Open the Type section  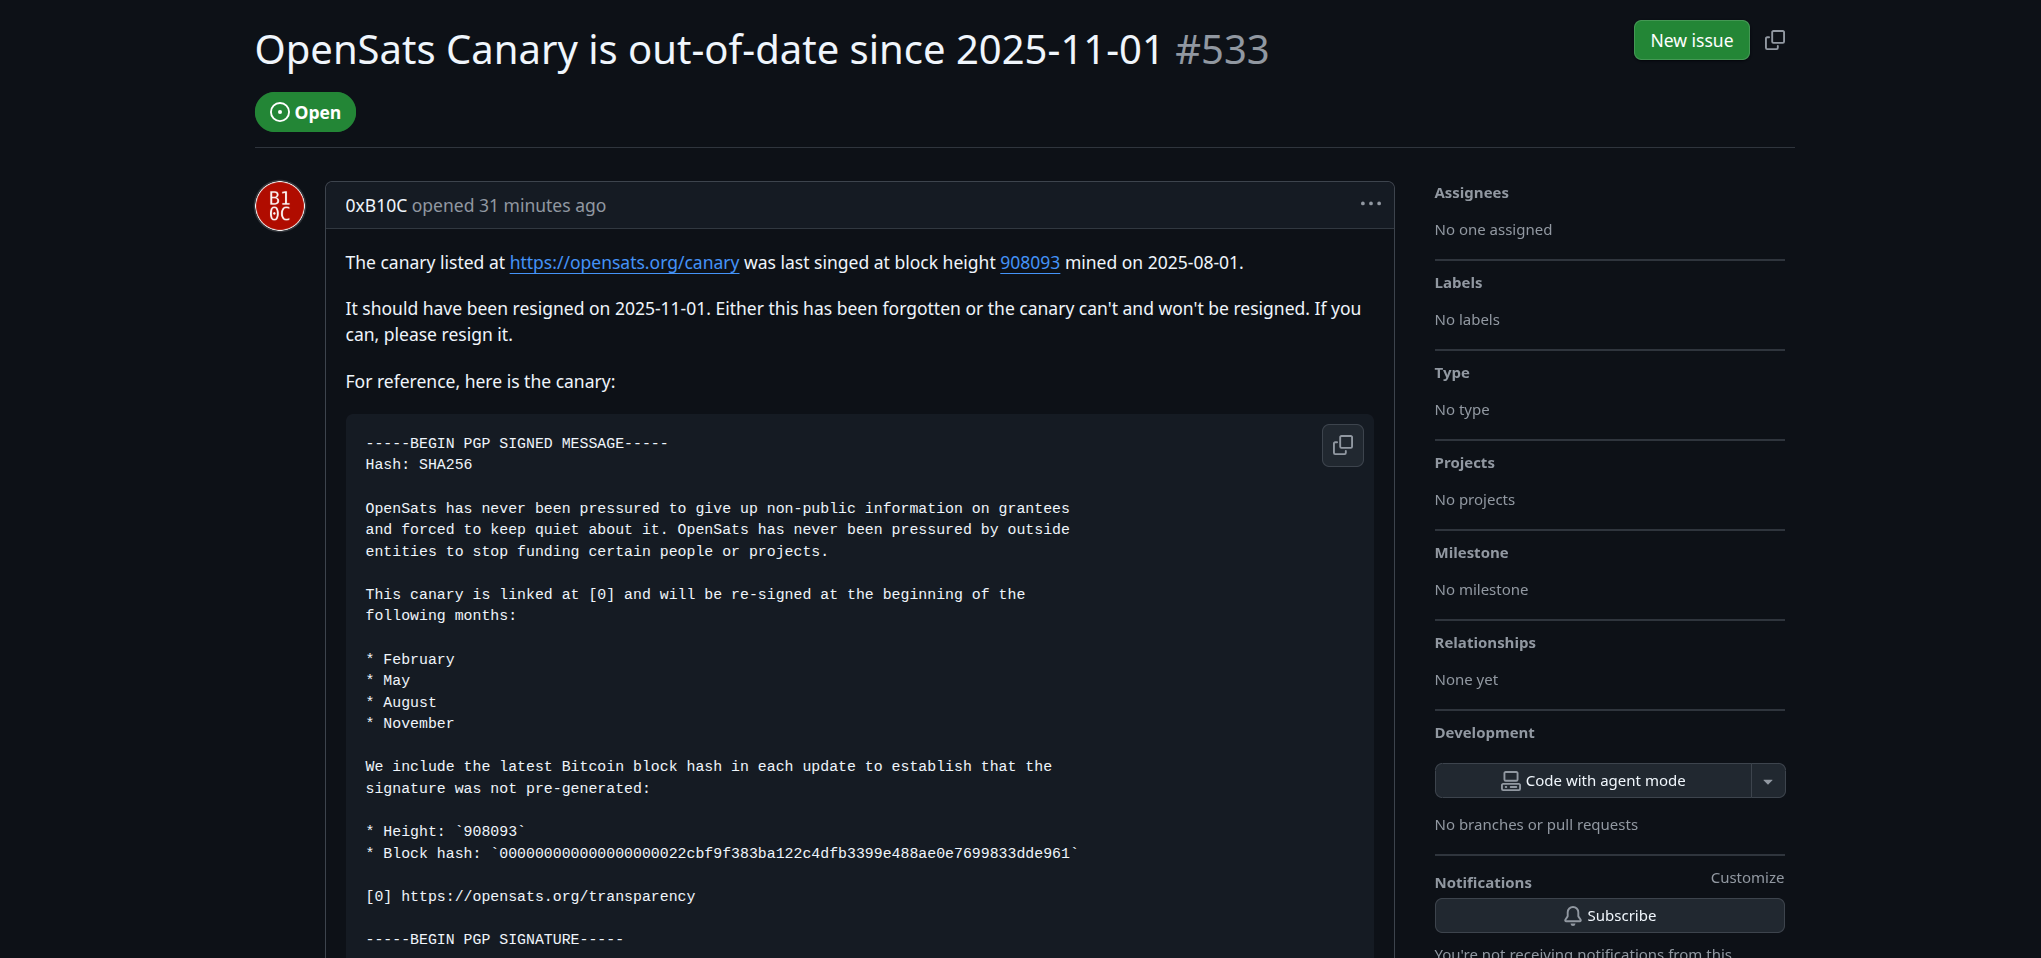1451,373
